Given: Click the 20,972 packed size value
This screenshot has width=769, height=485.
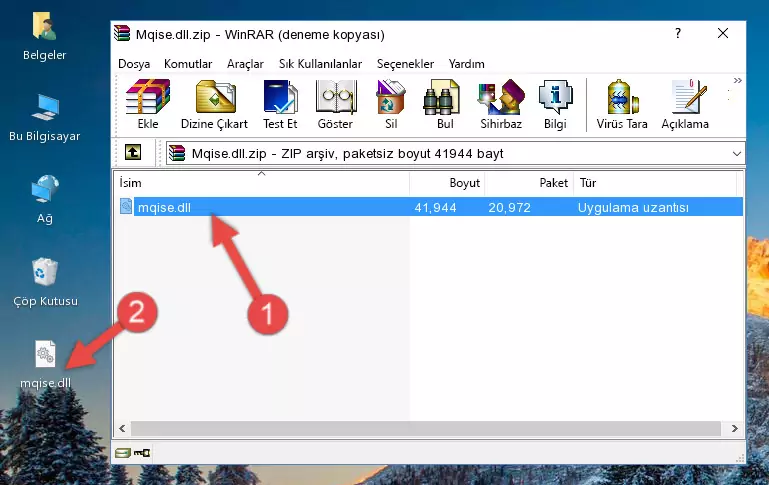Looking at the screenshot, I should (509, 207).
